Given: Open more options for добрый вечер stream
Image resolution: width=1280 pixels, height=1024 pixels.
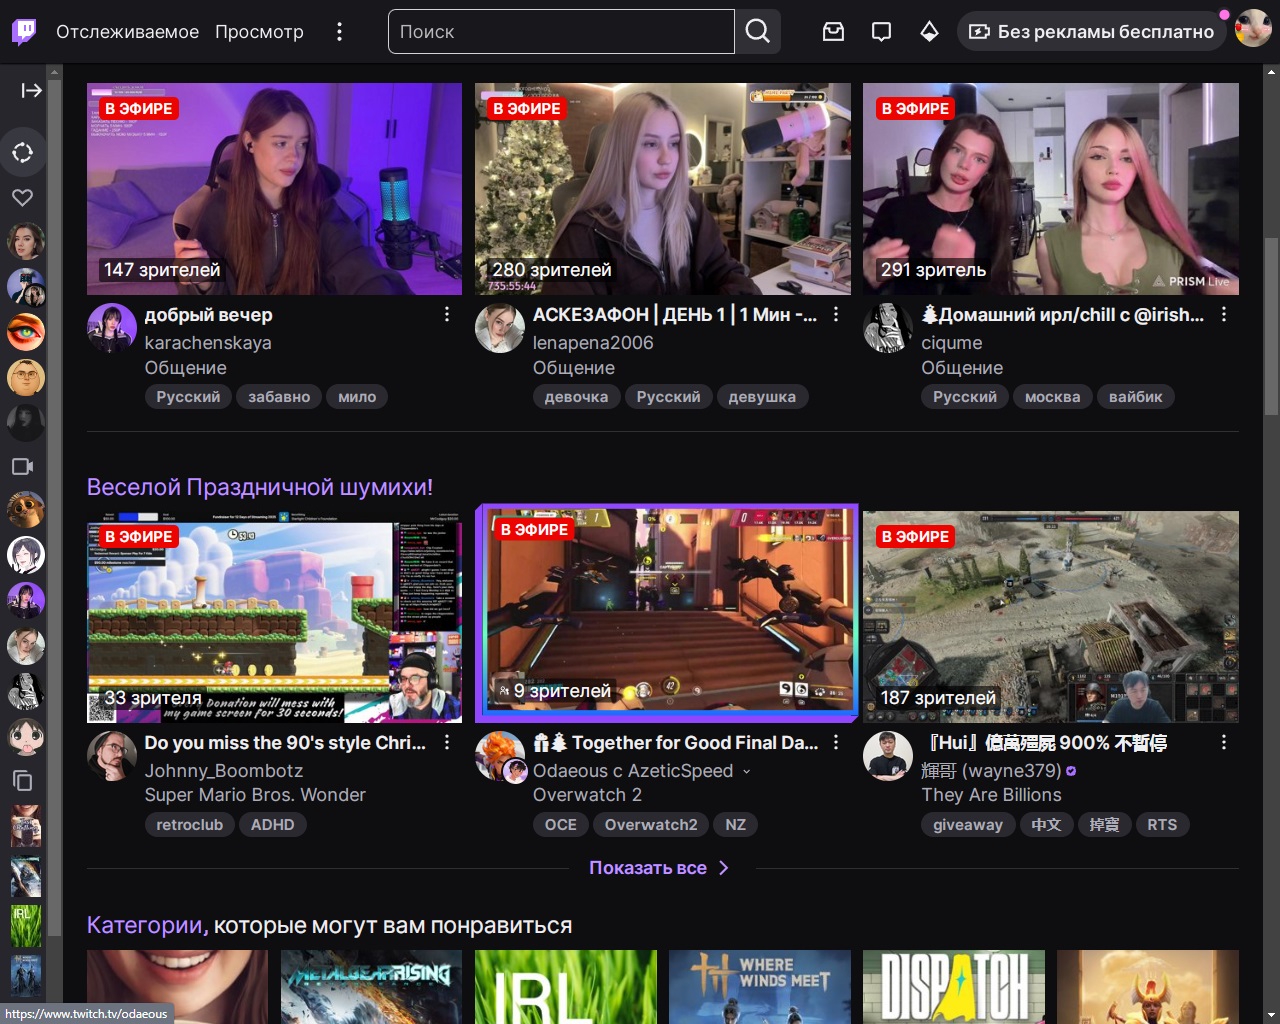Looking at the screenshot, I should tap(447, 315).
